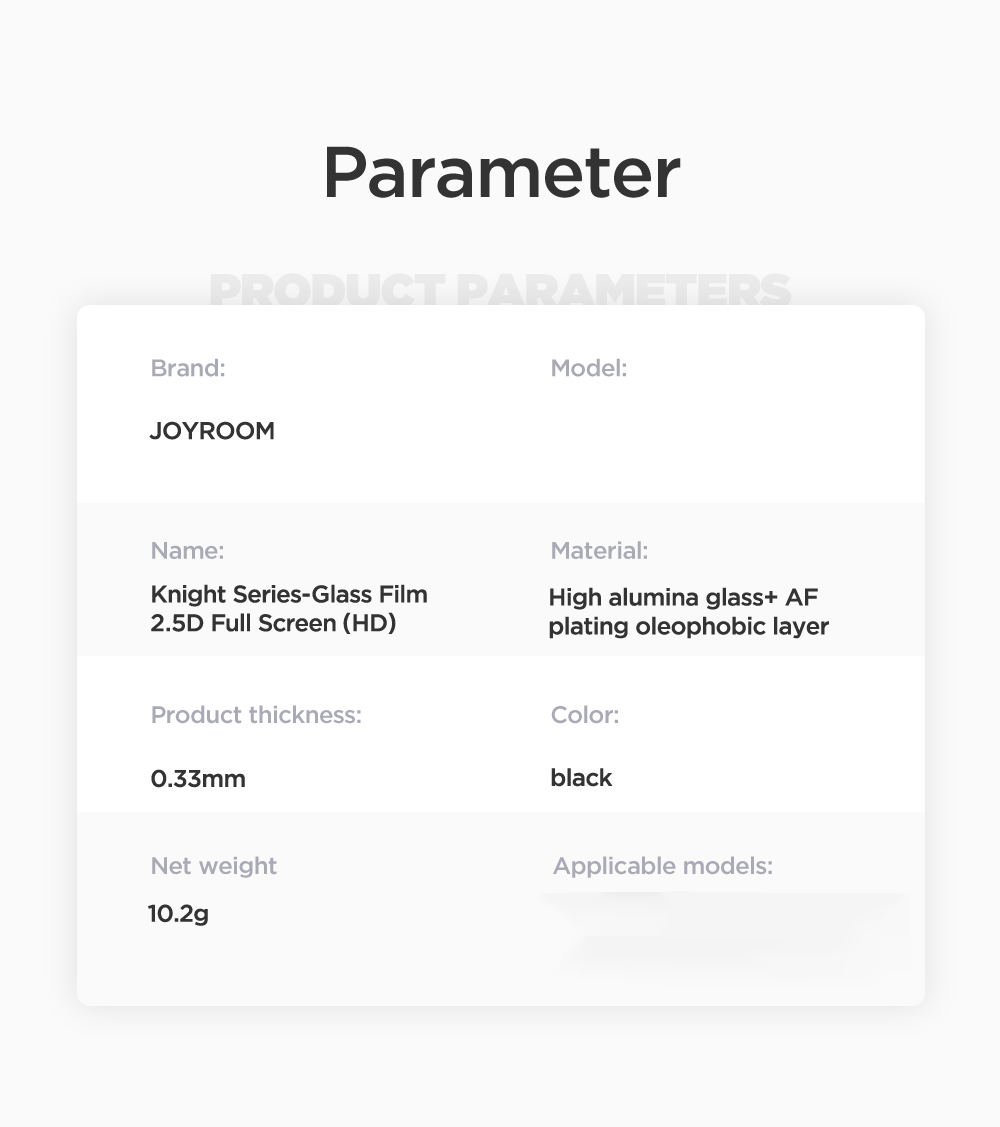Viewport: 1000px width, 1127px height.
Task: Click the black color value
Action: 581,778
